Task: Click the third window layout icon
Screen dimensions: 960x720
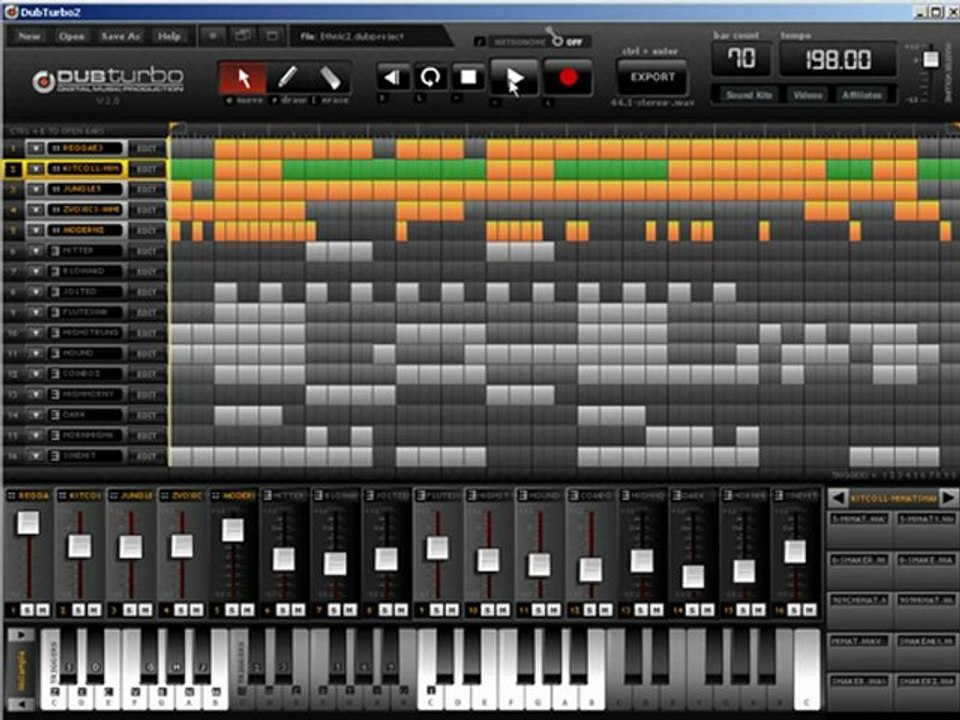Action: pyautogui.click(x=272, y=36)
